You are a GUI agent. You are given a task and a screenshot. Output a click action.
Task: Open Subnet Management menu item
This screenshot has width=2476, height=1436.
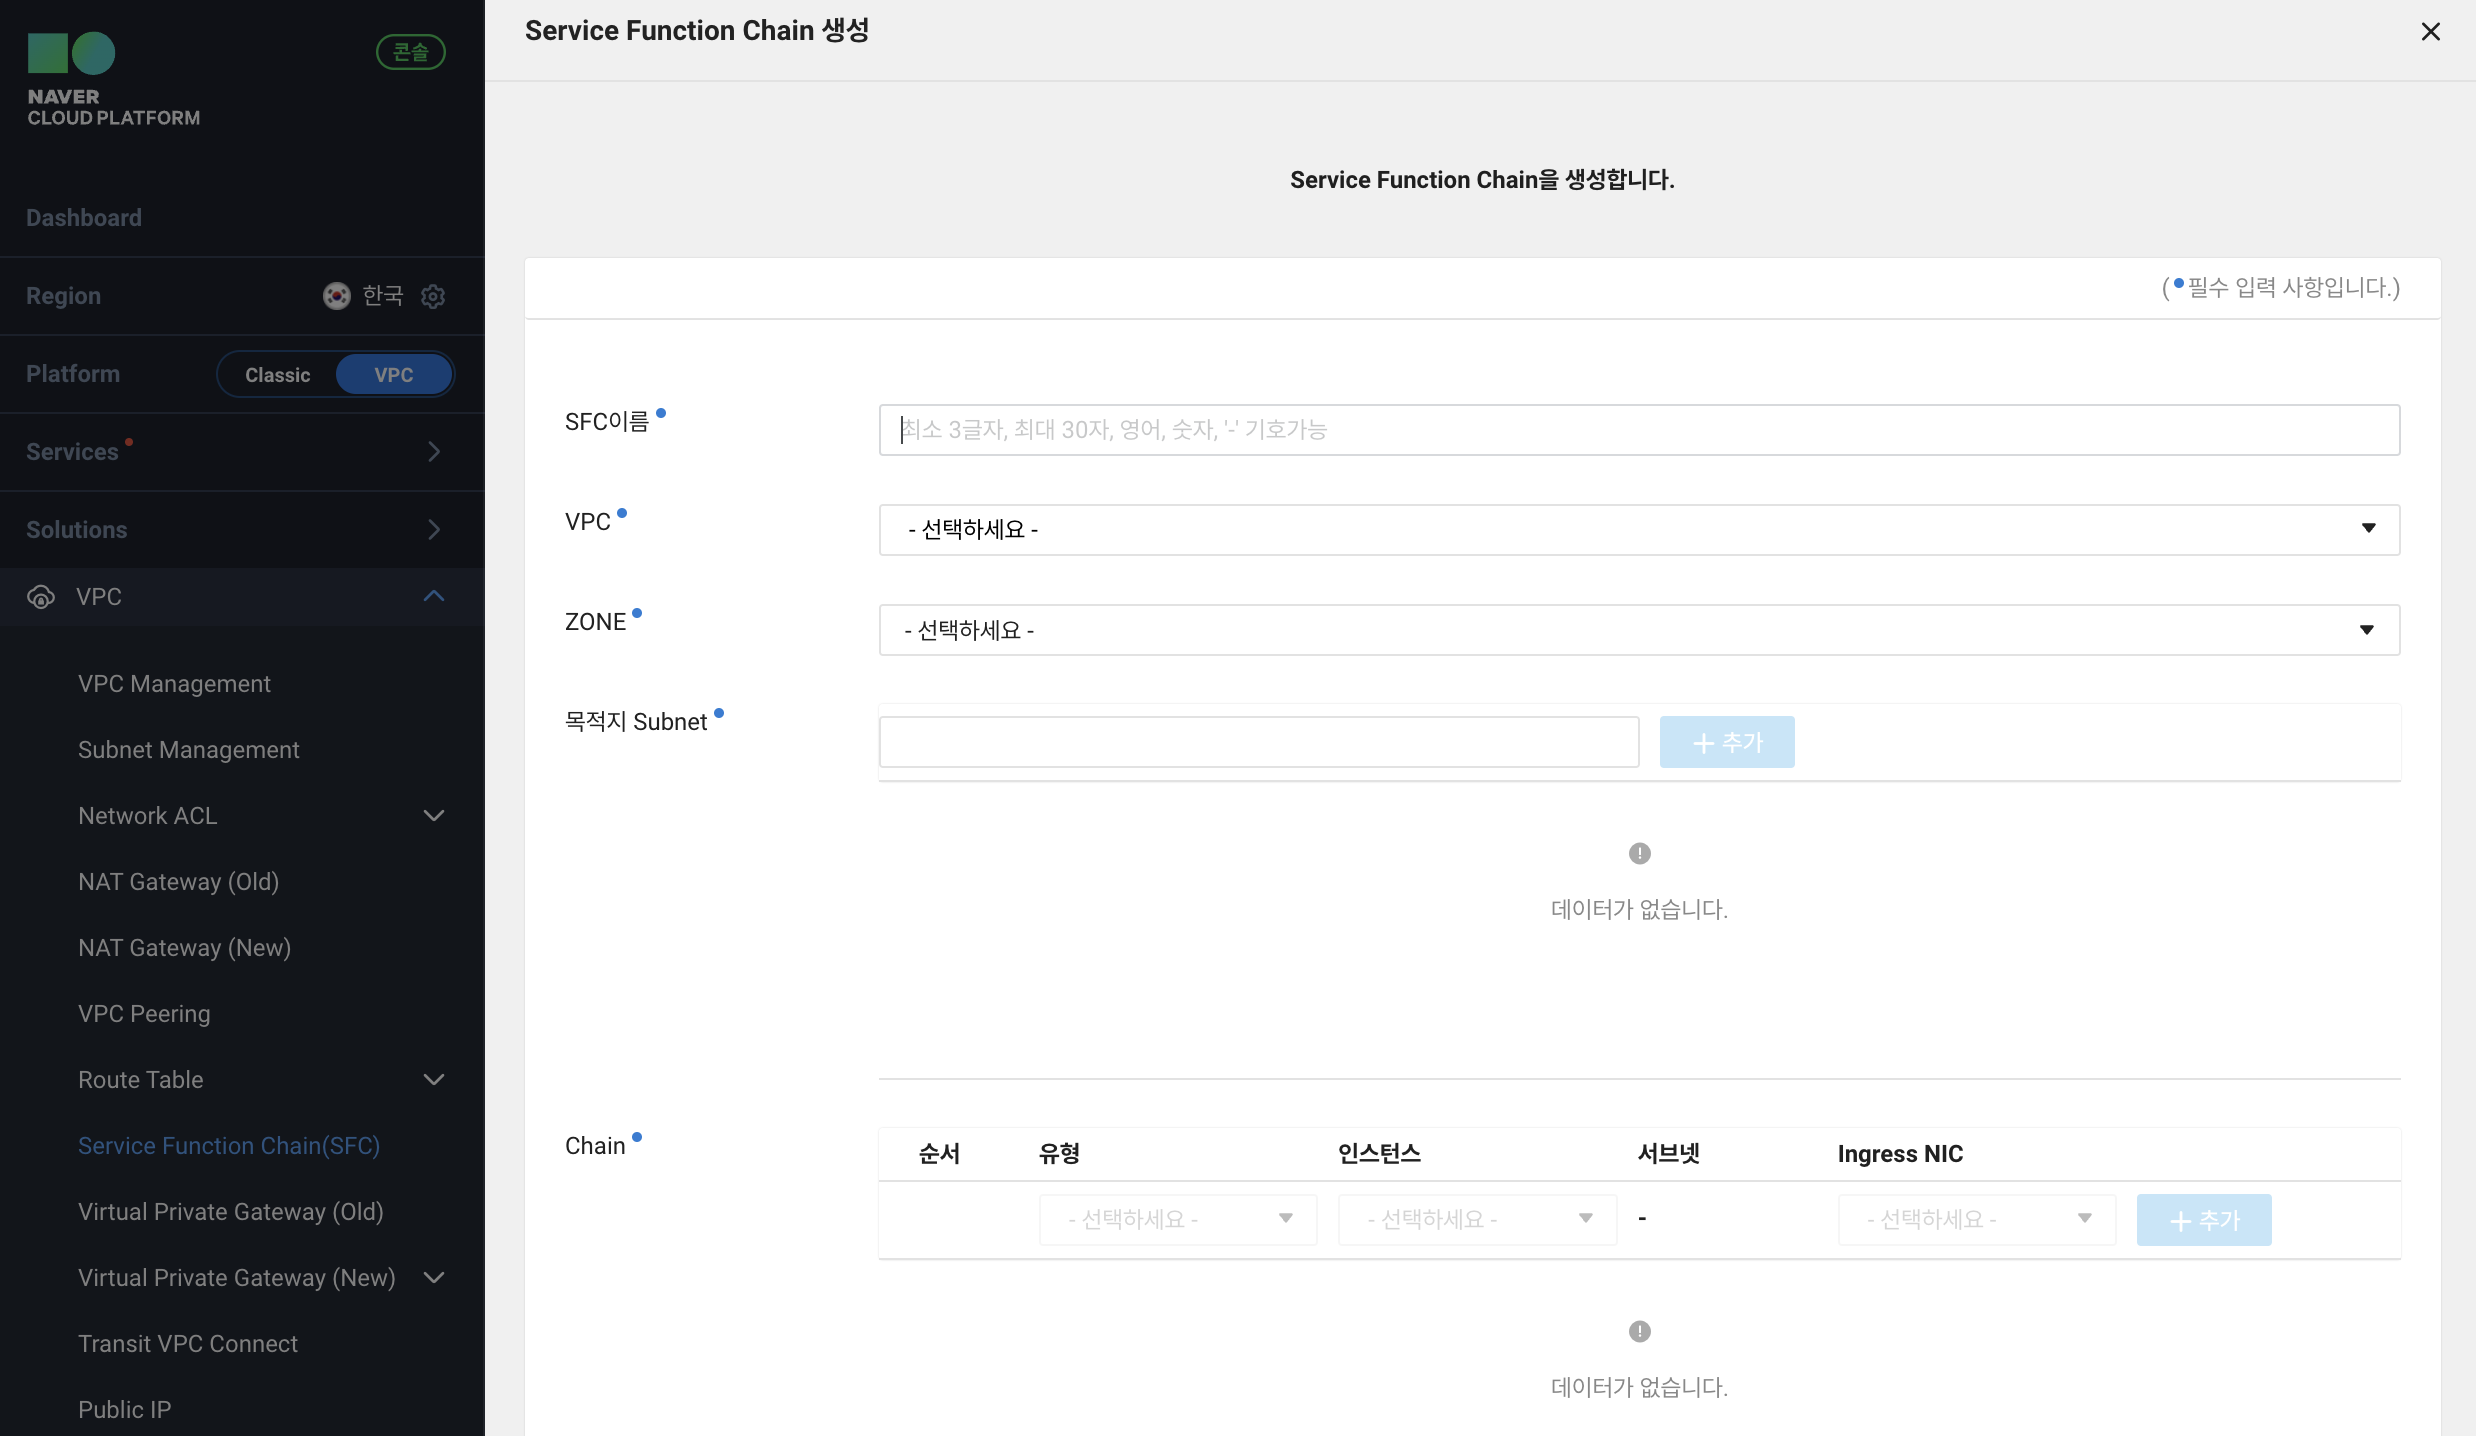click(x=188, y=750)
